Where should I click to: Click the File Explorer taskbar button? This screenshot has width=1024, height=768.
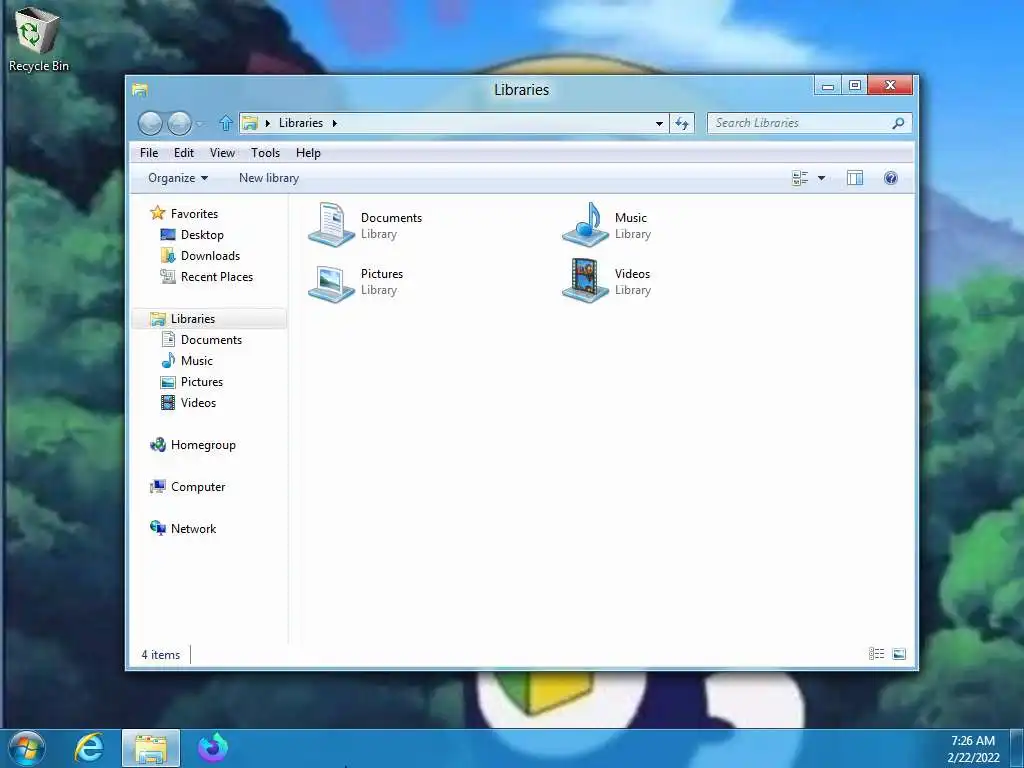click(x=150, y=748)
